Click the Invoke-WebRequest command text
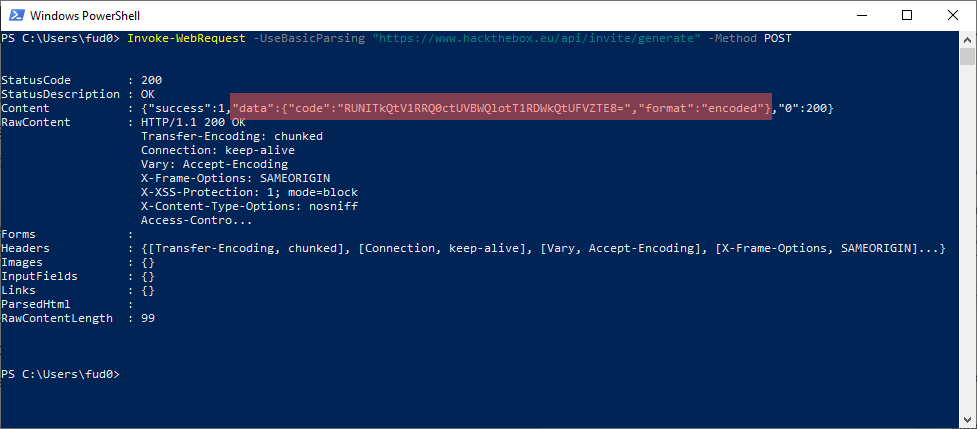This screenshot has height=429, width=977. click(187, 38)
